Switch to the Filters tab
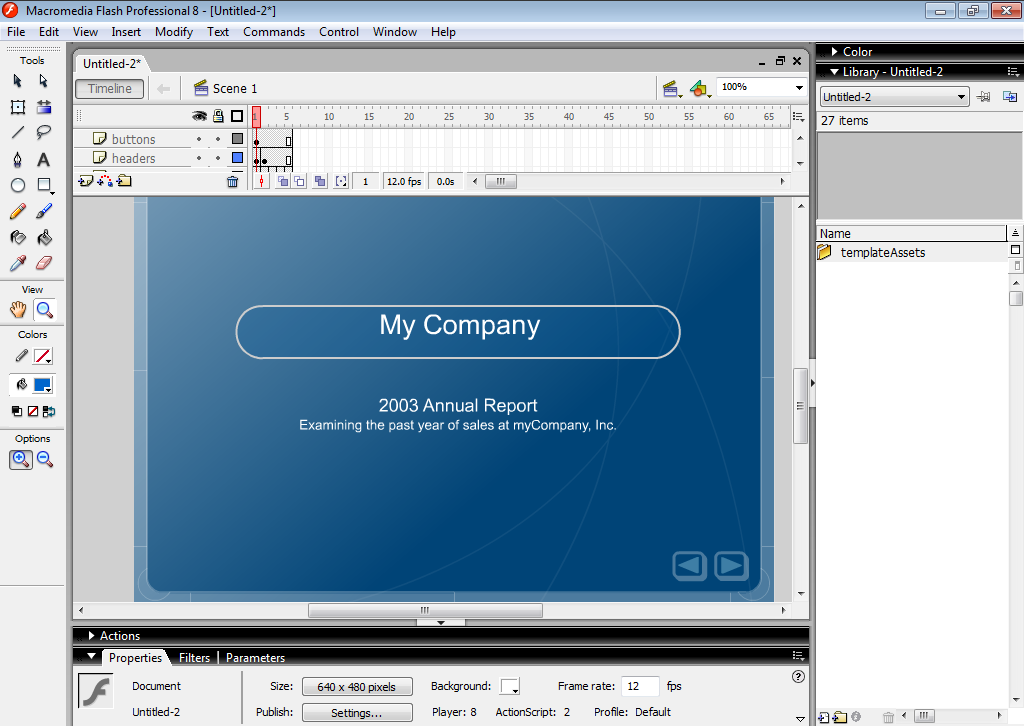 pos(194,657)
